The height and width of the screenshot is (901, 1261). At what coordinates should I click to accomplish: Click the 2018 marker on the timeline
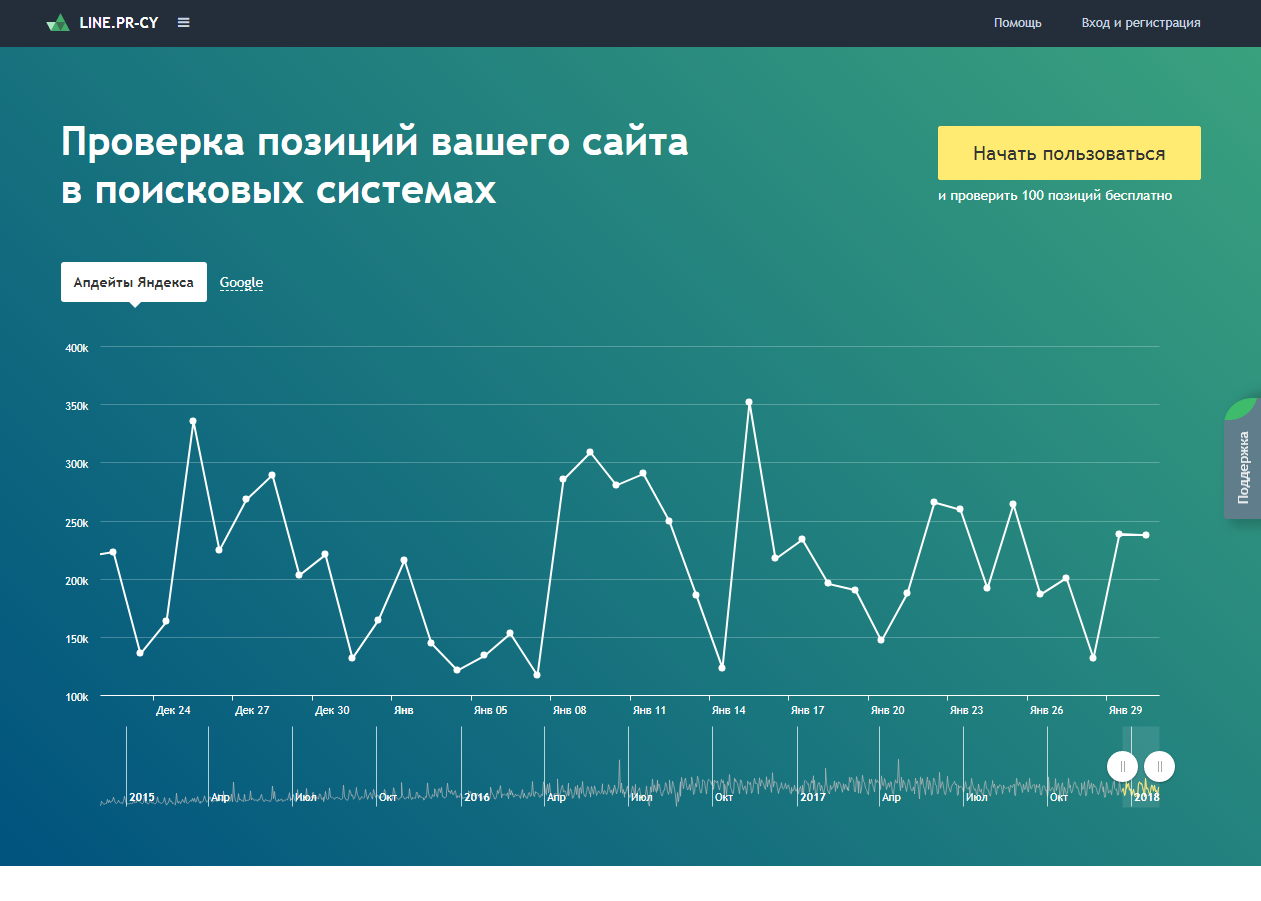1147,797
